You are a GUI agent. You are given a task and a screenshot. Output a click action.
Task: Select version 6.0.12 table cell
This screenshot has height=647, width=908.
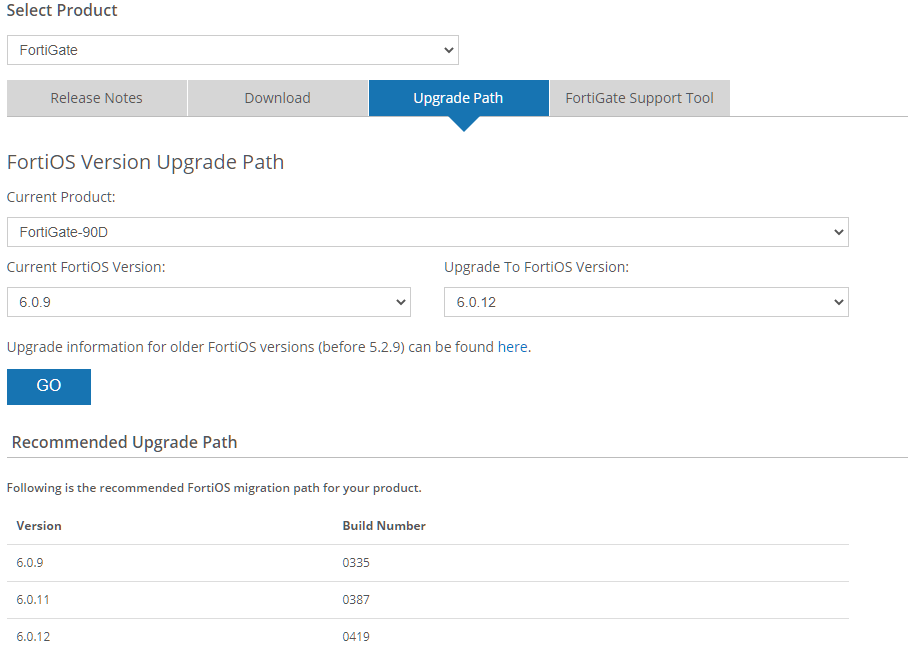tap(33, 636)
